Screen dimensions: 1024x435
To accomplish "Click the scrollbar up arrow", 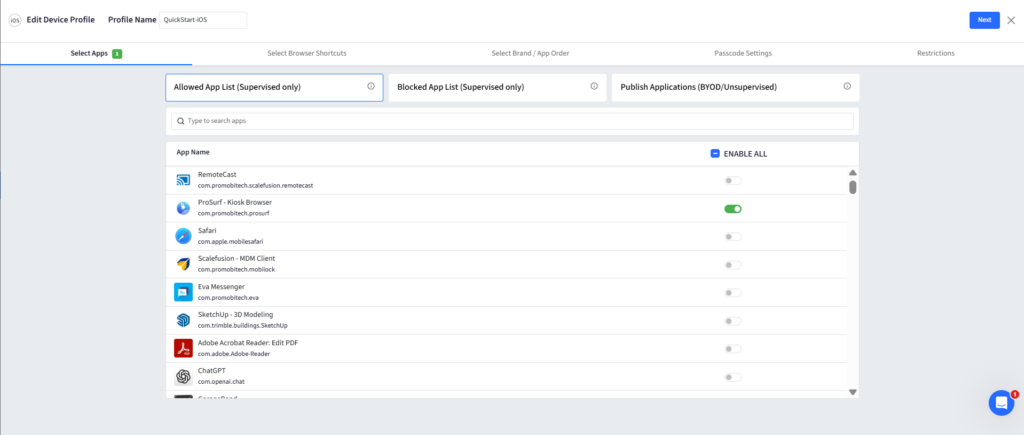I will 852,172.
